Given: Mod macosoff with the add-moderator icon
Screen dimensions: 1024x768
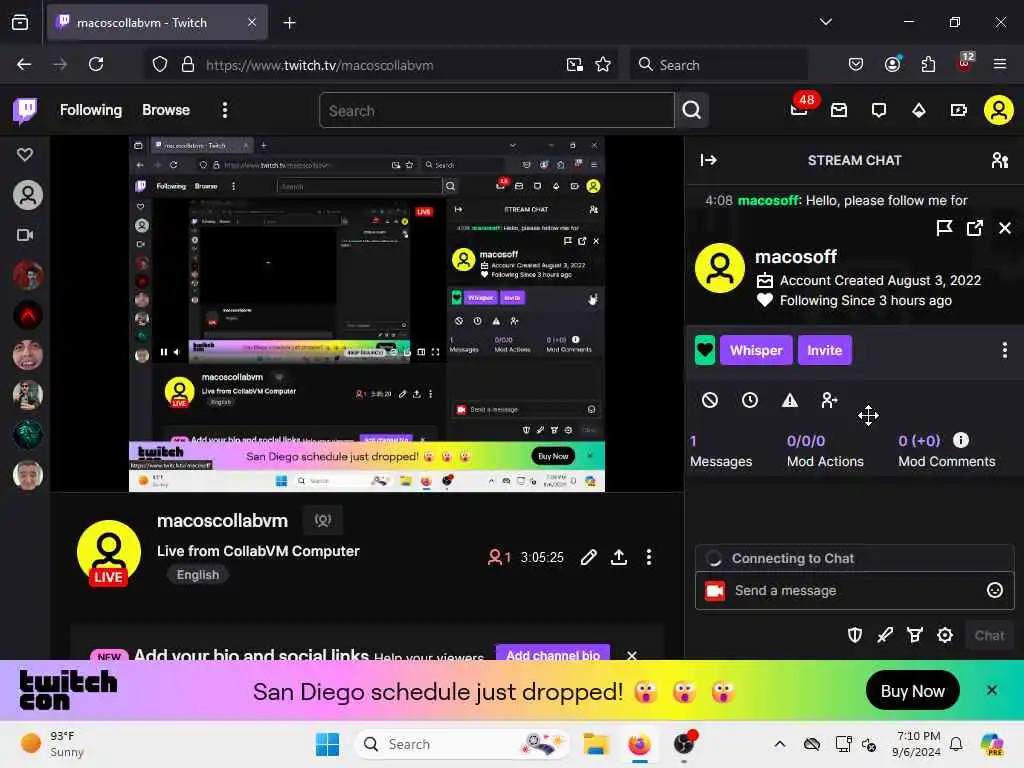Looking at the screenshot, I should click(x=829, y=400).
